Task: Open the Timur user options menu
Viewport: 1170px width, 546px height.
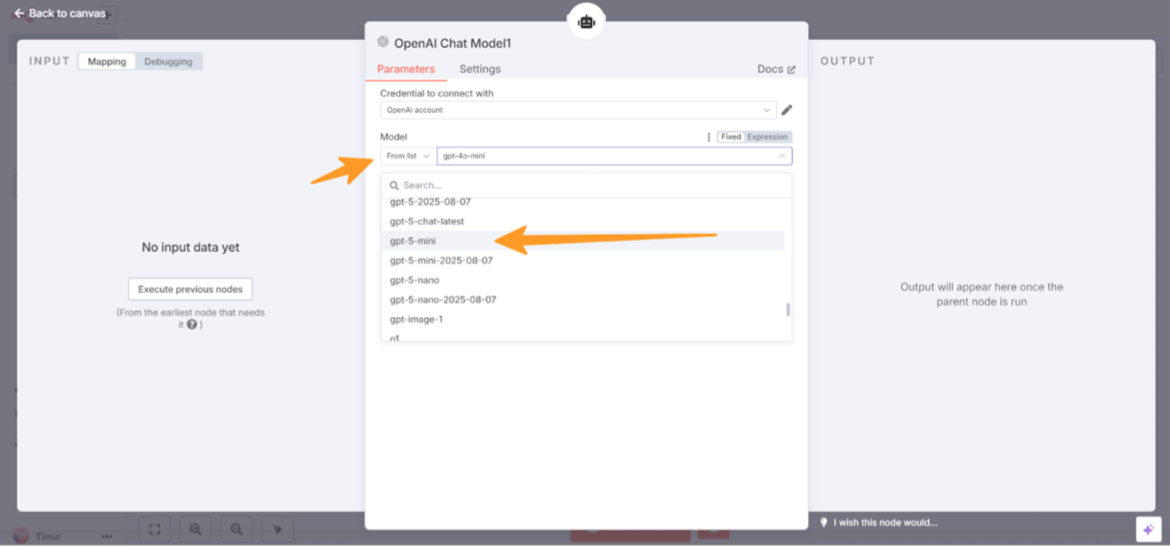Action: pyautogui.click(x=107, y=536)
